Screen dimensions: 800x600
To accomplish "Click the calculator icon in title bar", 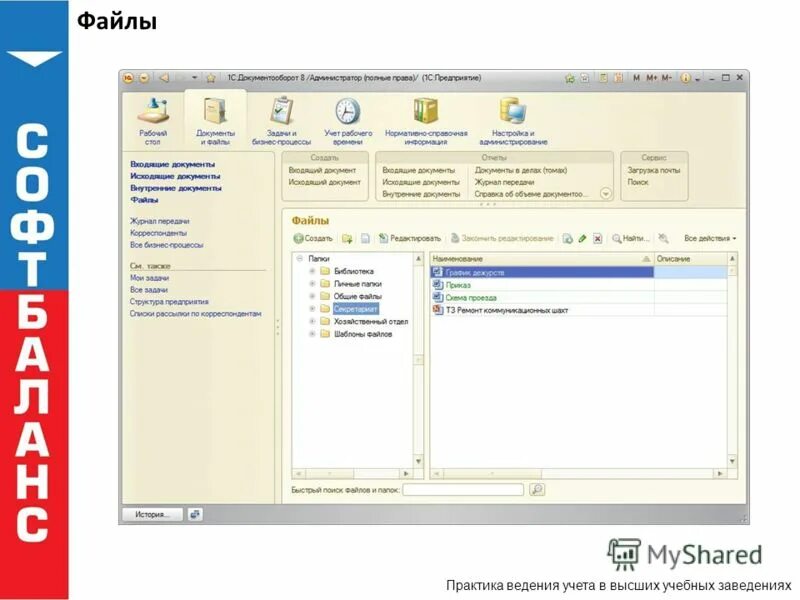I will click(603, 78).
